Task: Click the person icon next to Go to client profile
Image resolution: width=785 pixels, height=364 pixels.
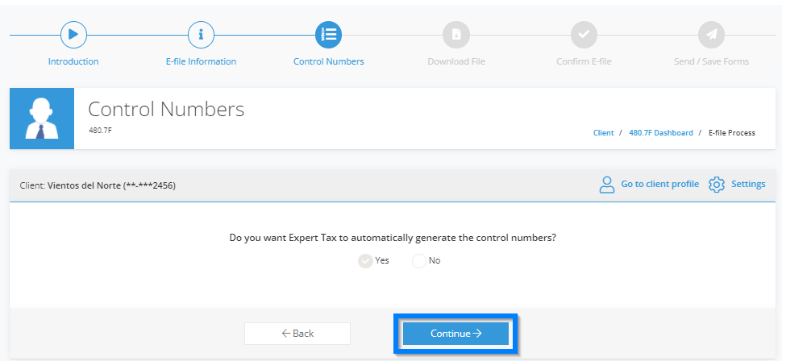Action: pyautogui.click(x=607, y=184)
